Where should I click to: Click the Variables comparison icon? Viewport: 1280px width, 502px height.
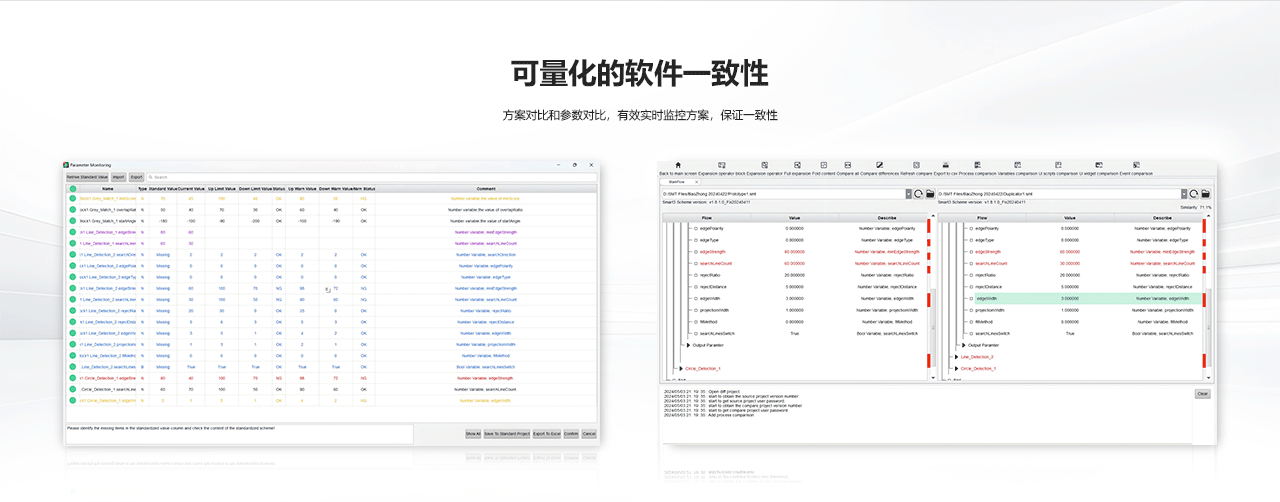1020,165
